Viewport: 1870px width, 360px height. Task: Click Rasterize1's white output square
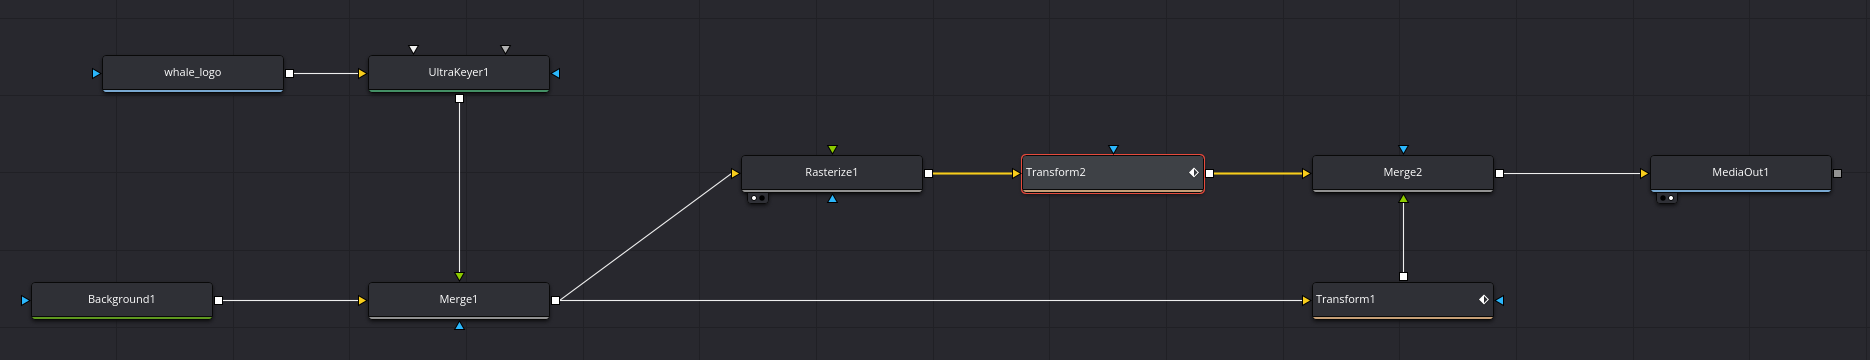[x=928, y=173]
